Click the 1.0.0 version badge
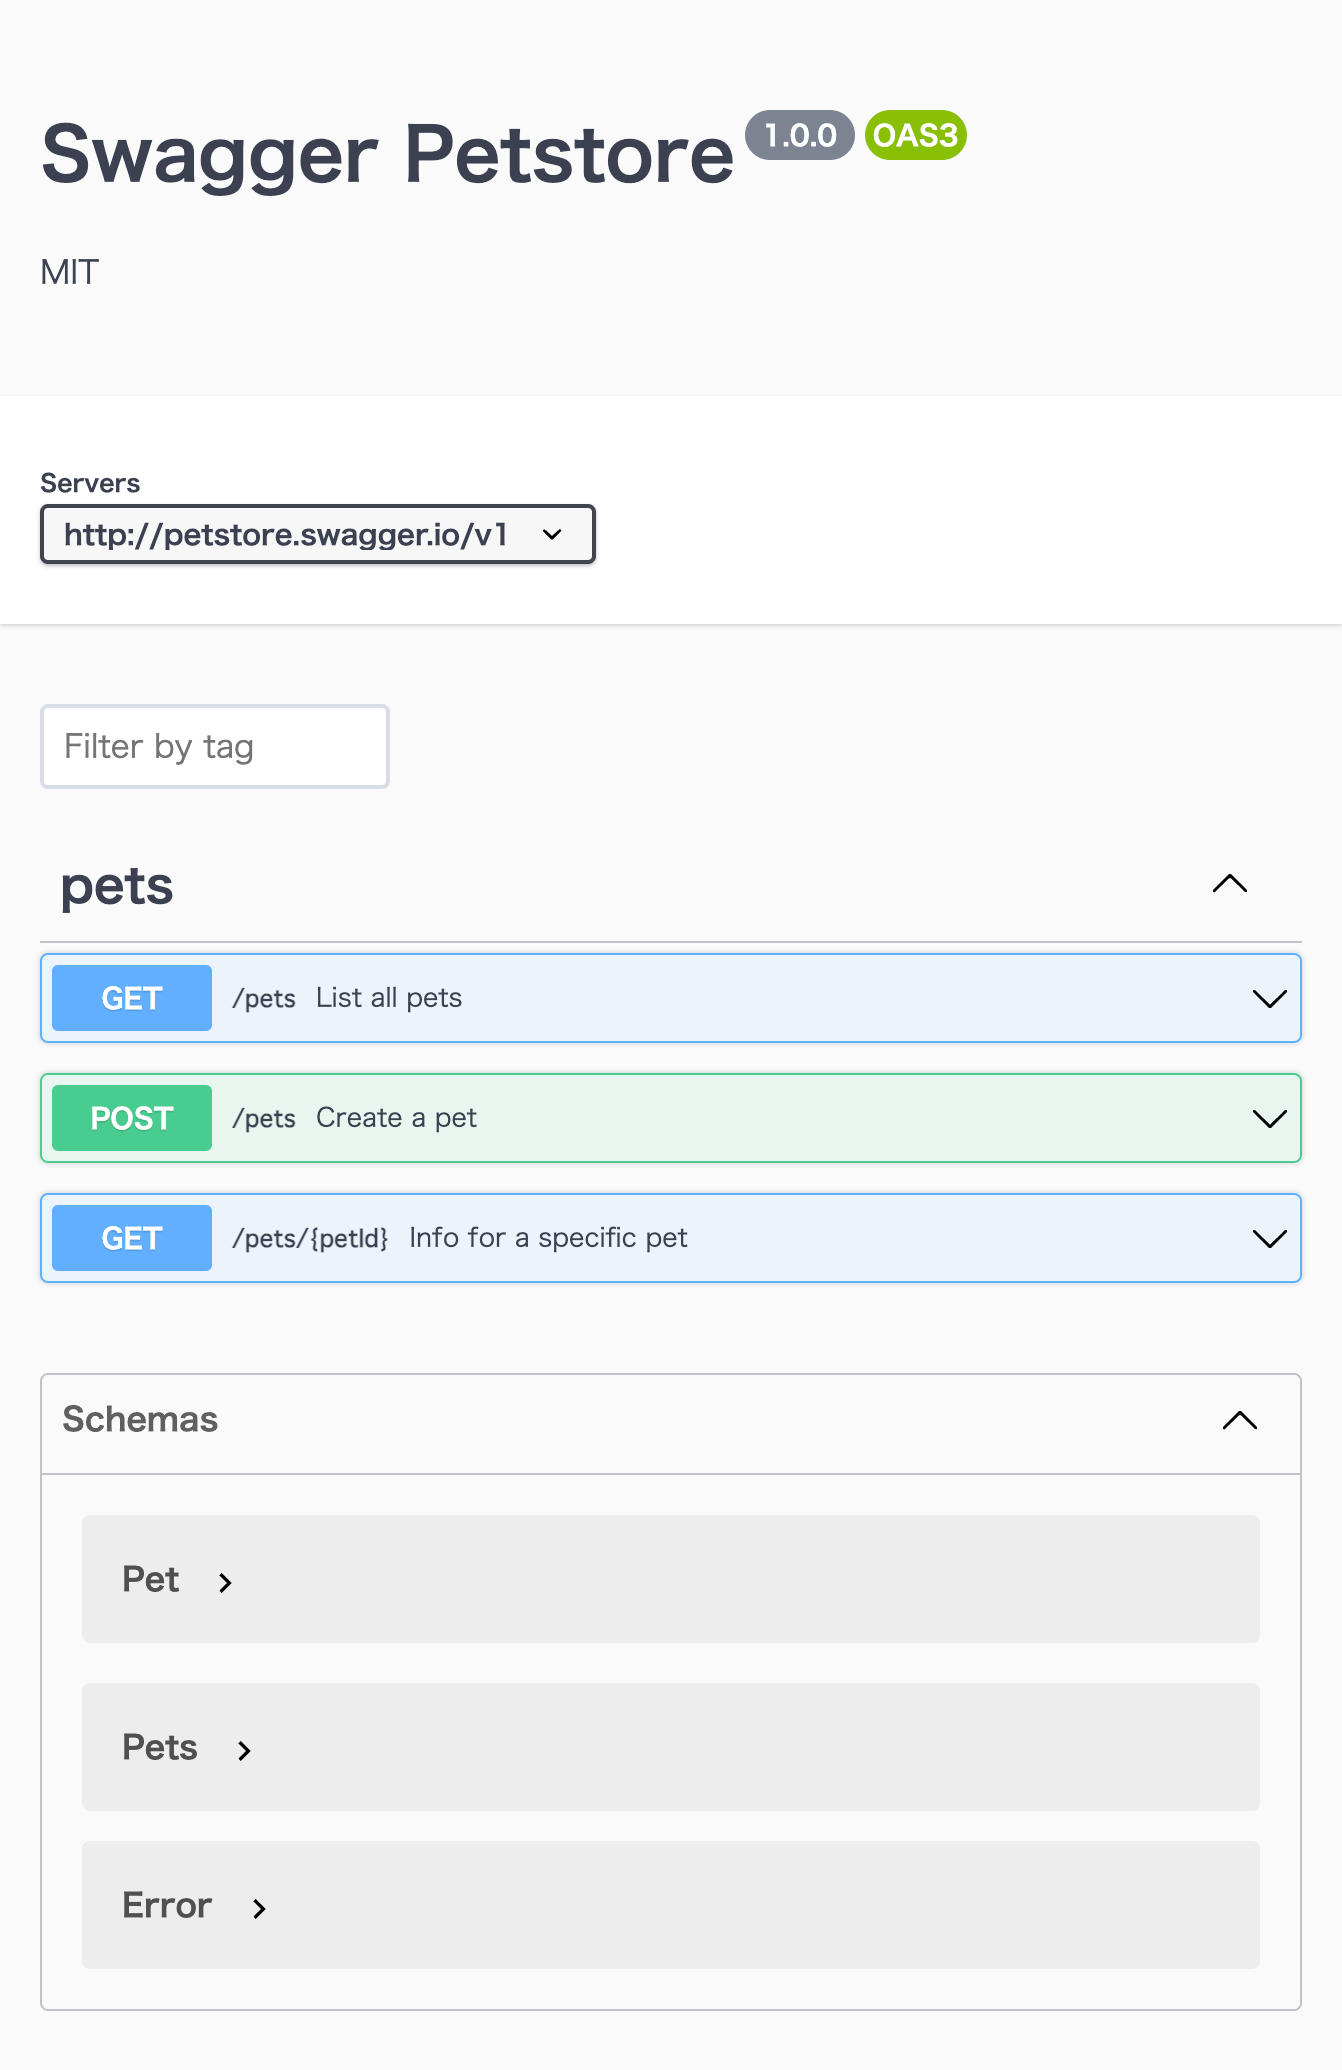The height and width of the screenshot is (2070, 1342). pyautogui.click(x=800, y=135)
